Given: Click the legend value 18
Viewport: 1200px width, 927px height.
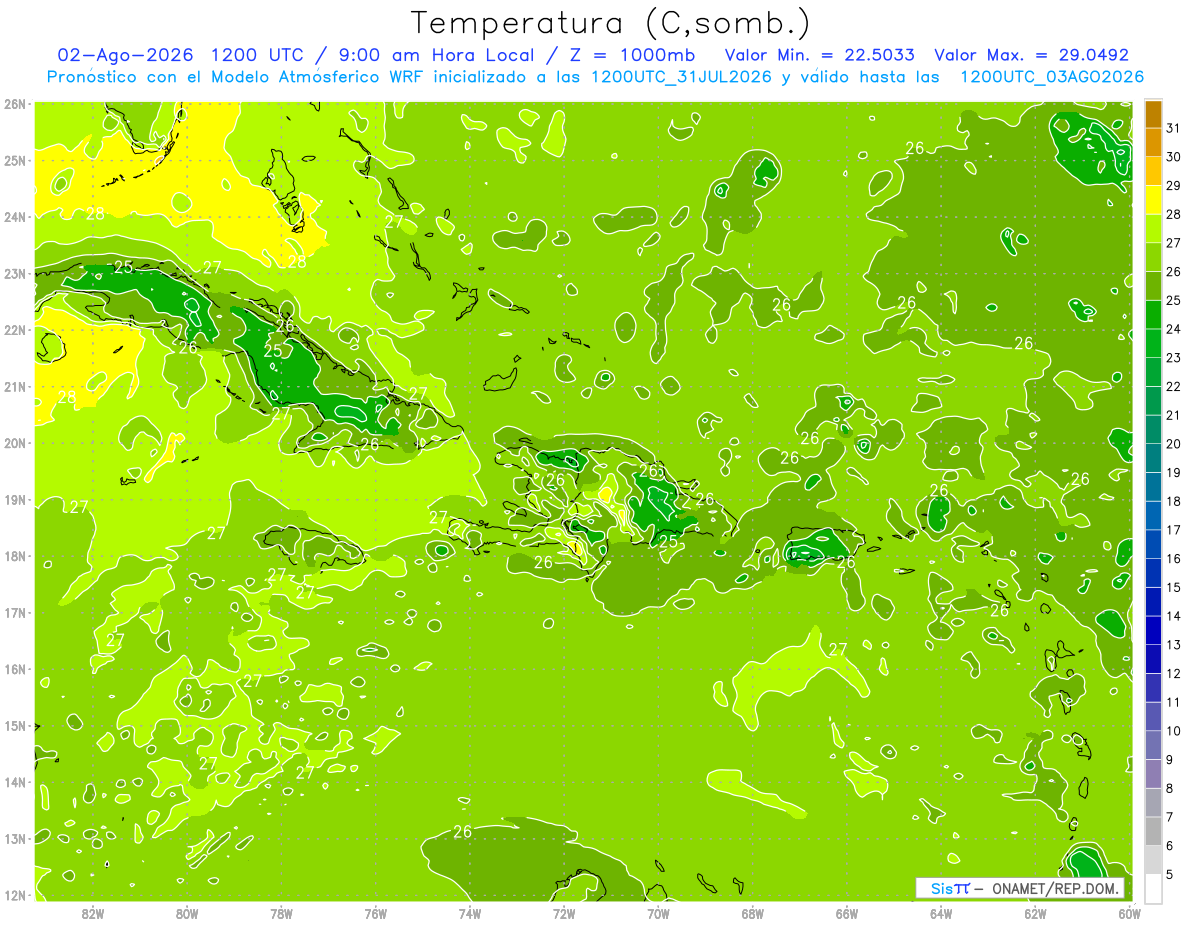Looking at the screenshot, I should tap(1174, 501).
